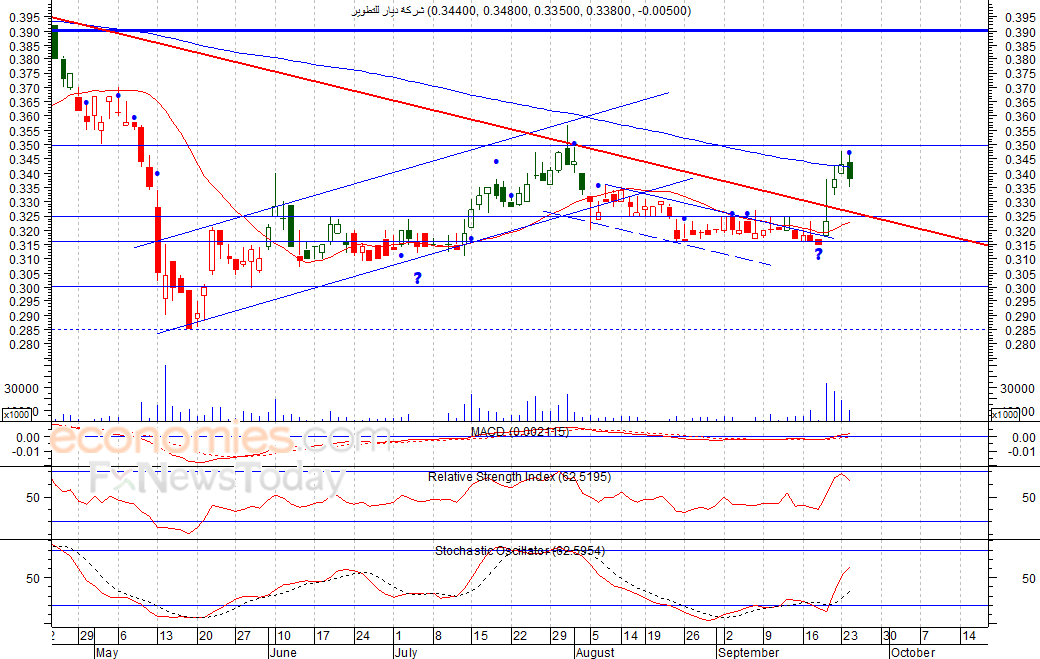The image size is (1040, 659).
Task: Click the 0.350 price label on right axis
Action: (x=1021, y=146)
